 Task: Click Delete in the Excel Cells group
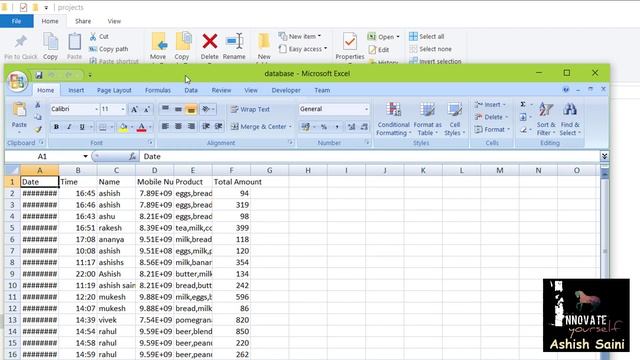pyautogui.click(x=491, y=117)
